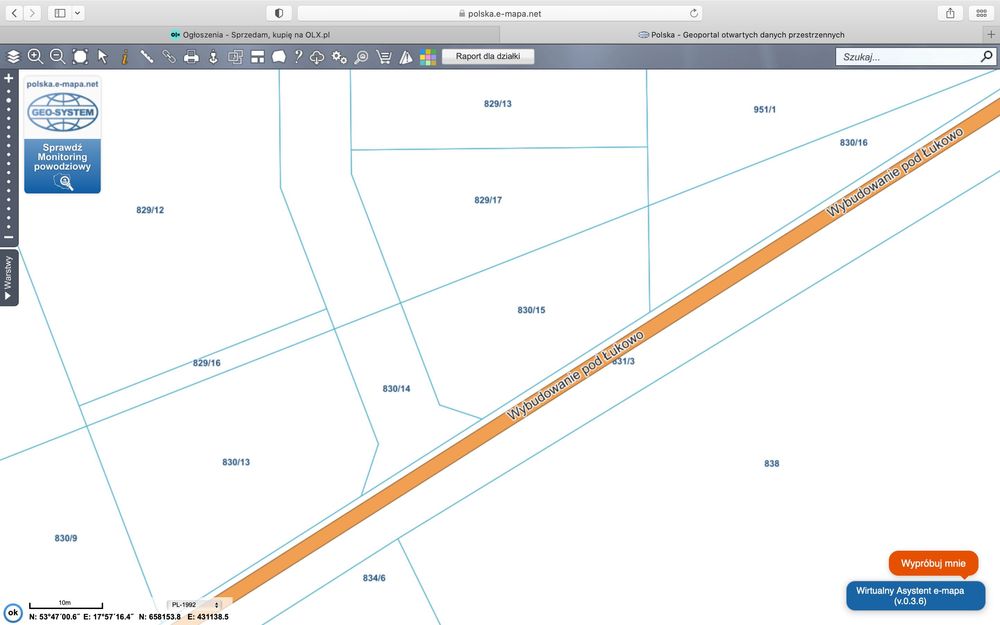Click parcel label 829/12

150,210
